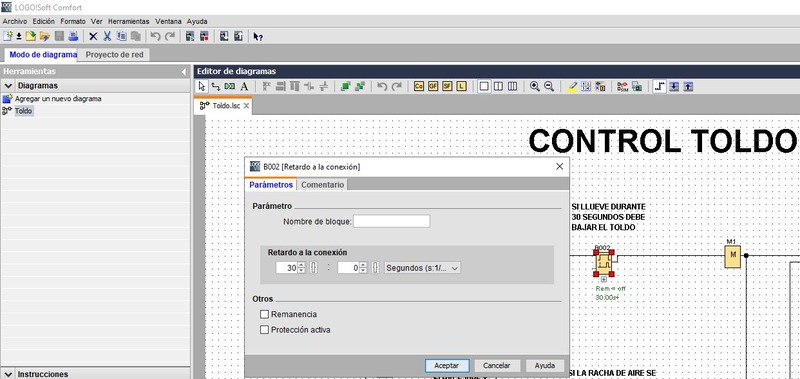Expand the B002 block parameter box
This screenshot has width=800, height=379.
pyautogui.click(x=604, y=280)
